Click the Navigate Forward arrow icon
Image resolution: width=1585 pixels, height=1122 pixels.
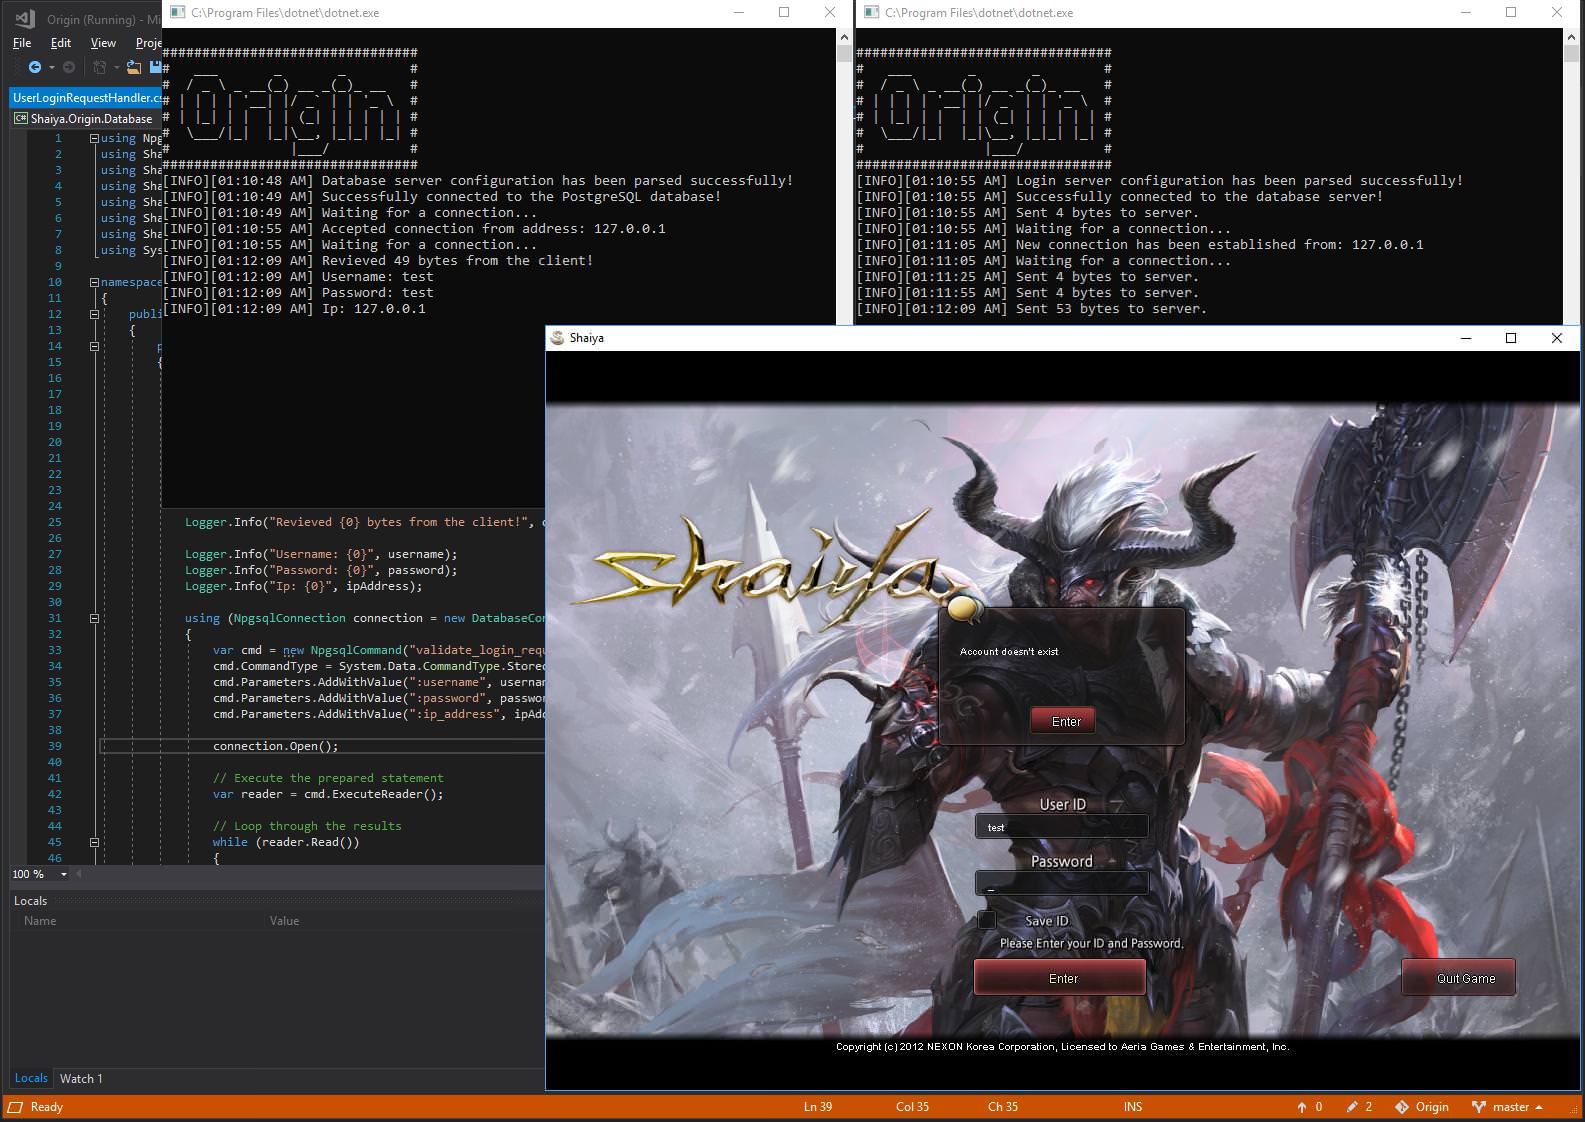pyautogui.click(x=69, y=67)
